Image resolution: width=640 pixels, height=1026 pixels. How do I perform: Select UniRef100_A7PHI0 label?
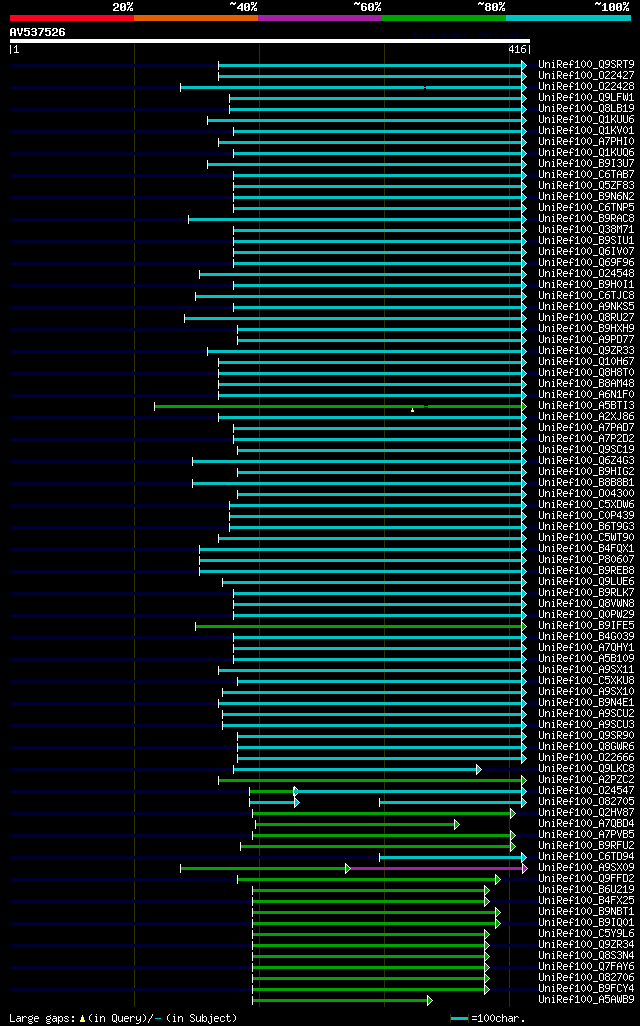click(x=586, y=142)
